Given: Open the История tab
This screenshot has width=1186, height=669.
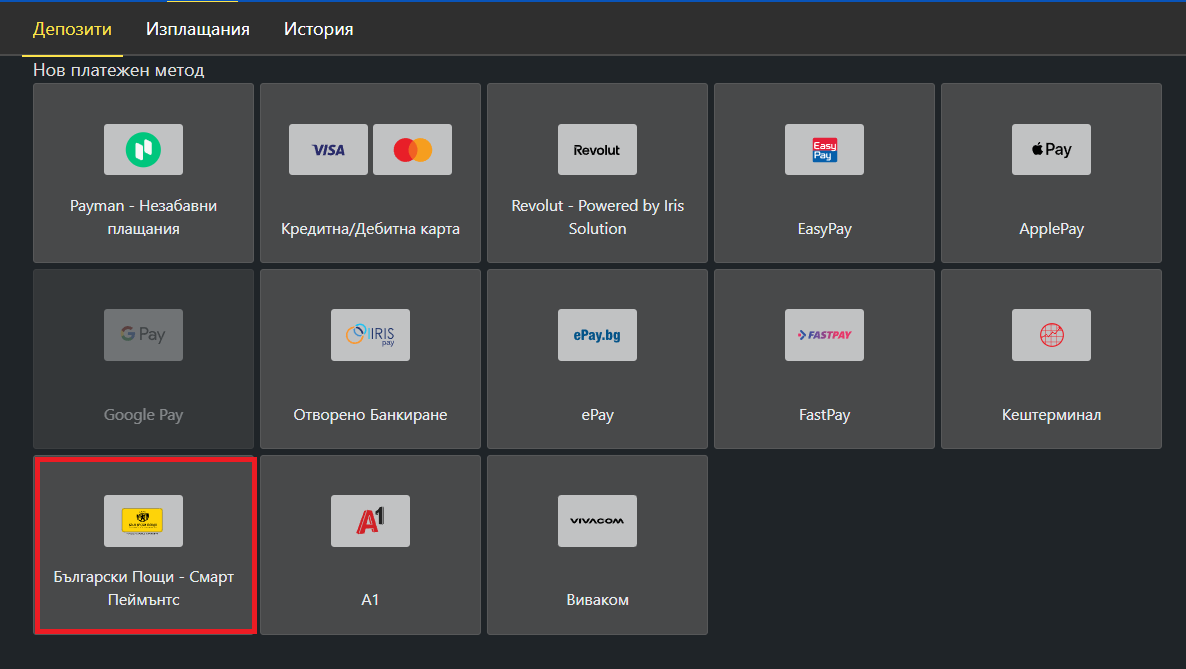Looking at the screenshot, I should [318, 29].
